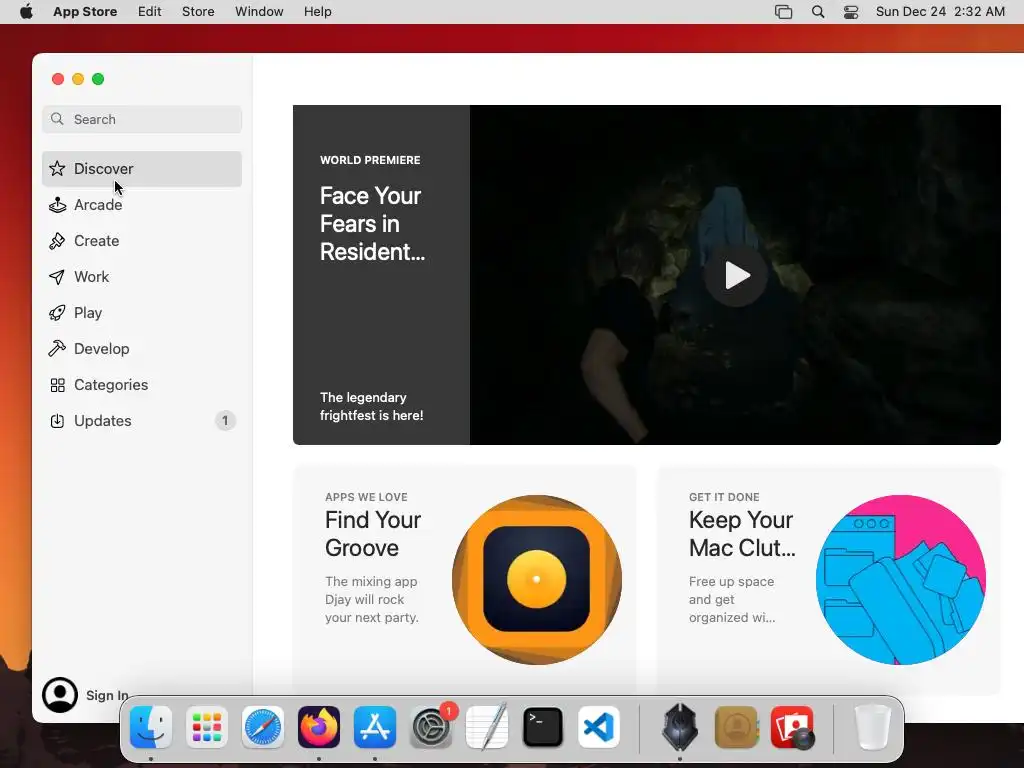This screenshot has width=1024, height=768.
Task: Click the APPS WE LOVE label
Action: tap(366, 497)
